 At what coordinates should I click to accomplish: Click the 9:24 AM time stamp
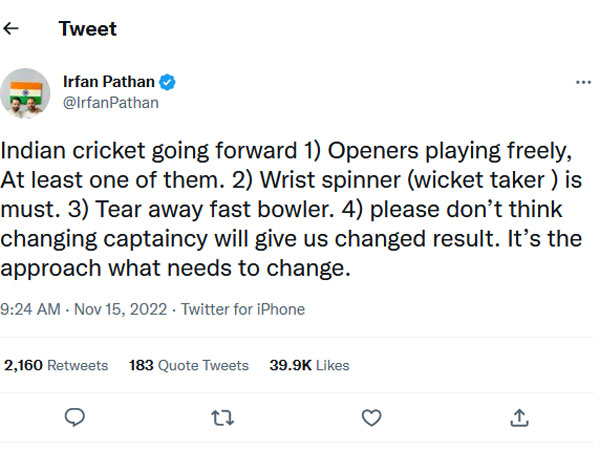click(29, 309)
